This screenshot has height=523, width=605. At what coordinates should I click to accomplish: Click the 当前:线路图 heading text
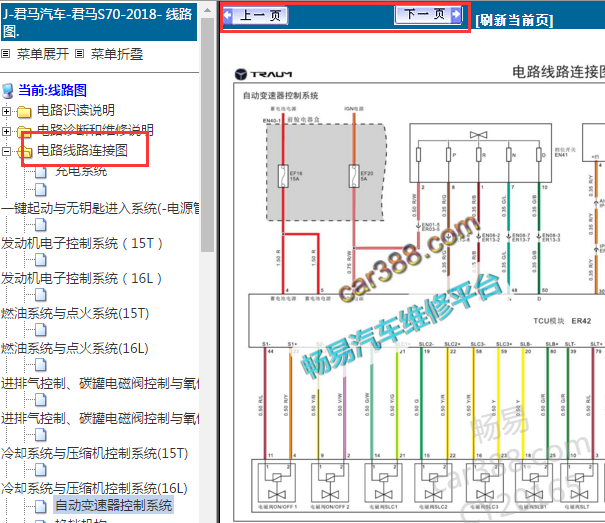52,90
